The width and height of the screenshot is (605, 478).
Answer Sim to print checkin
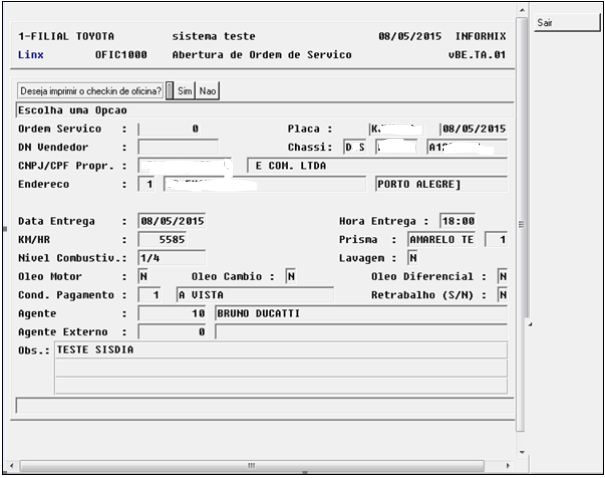[x=184, y=91]
